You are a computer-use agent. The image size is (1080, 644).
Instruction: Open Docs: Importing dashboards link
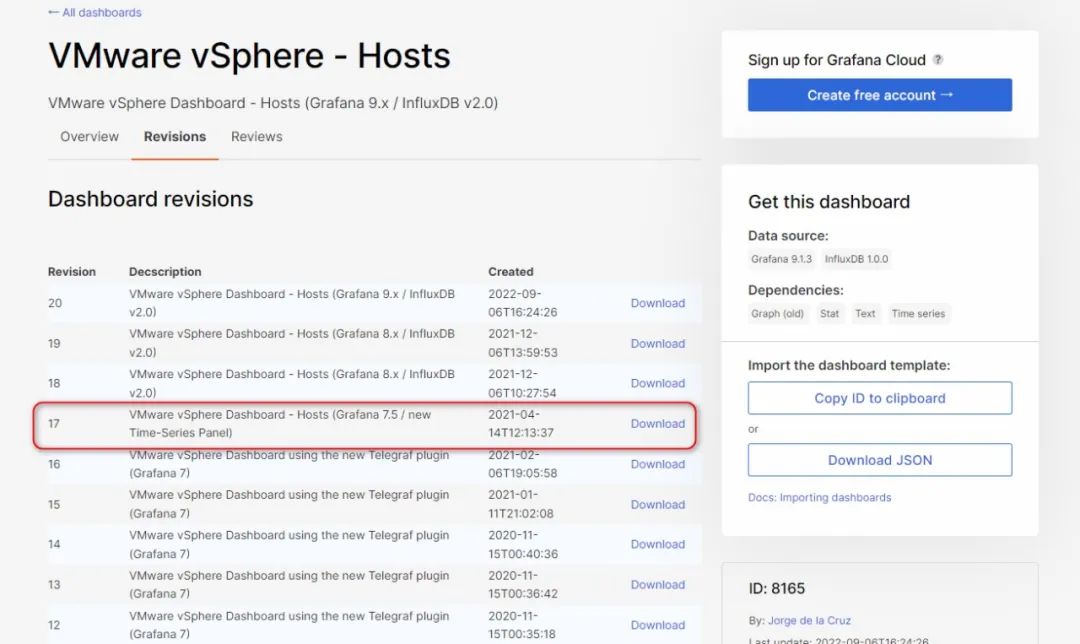(x=820, y=497)
